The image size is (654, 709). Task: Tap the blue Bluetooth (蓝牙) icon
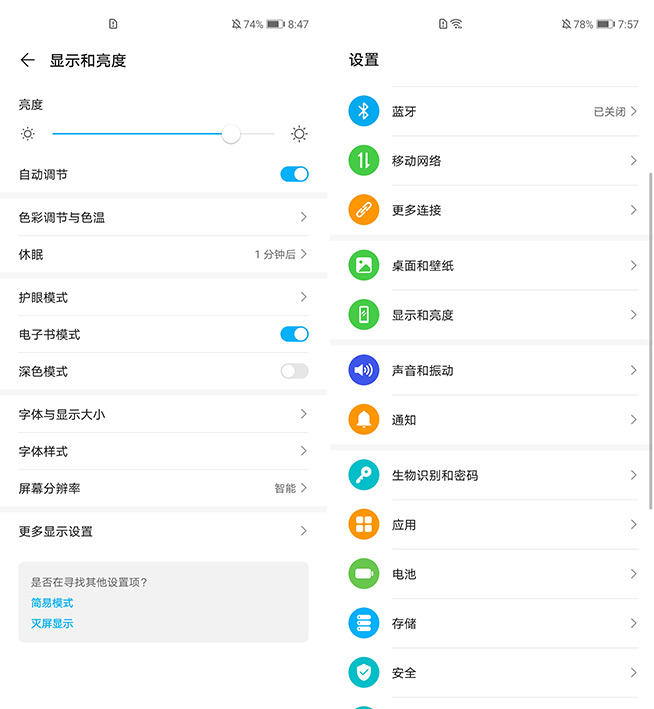364,111
